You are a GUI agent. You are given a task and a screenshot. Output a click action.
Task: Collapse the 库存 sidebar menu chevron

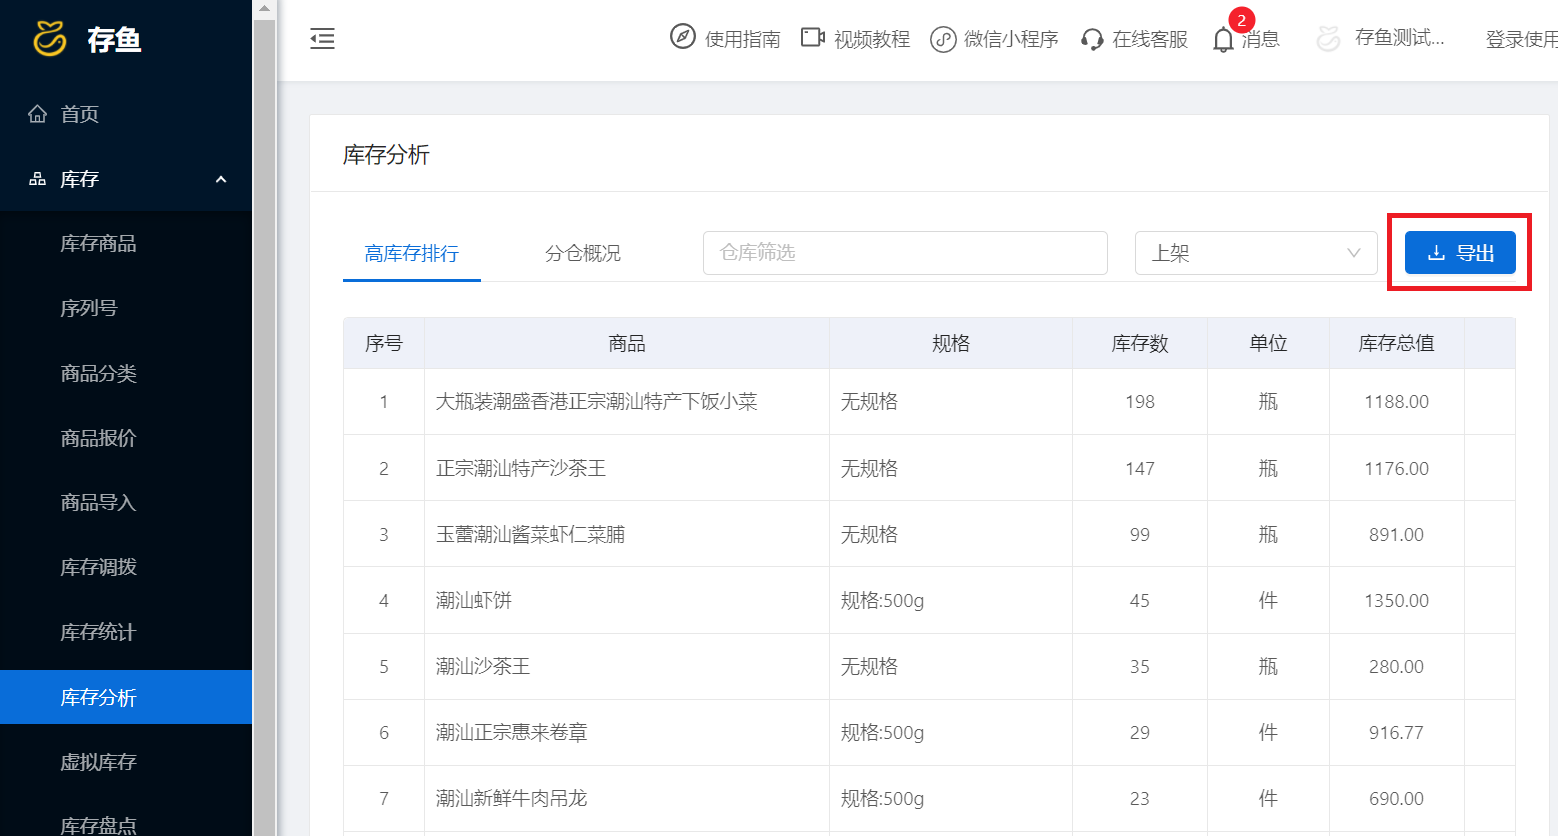tap(221, 179)
